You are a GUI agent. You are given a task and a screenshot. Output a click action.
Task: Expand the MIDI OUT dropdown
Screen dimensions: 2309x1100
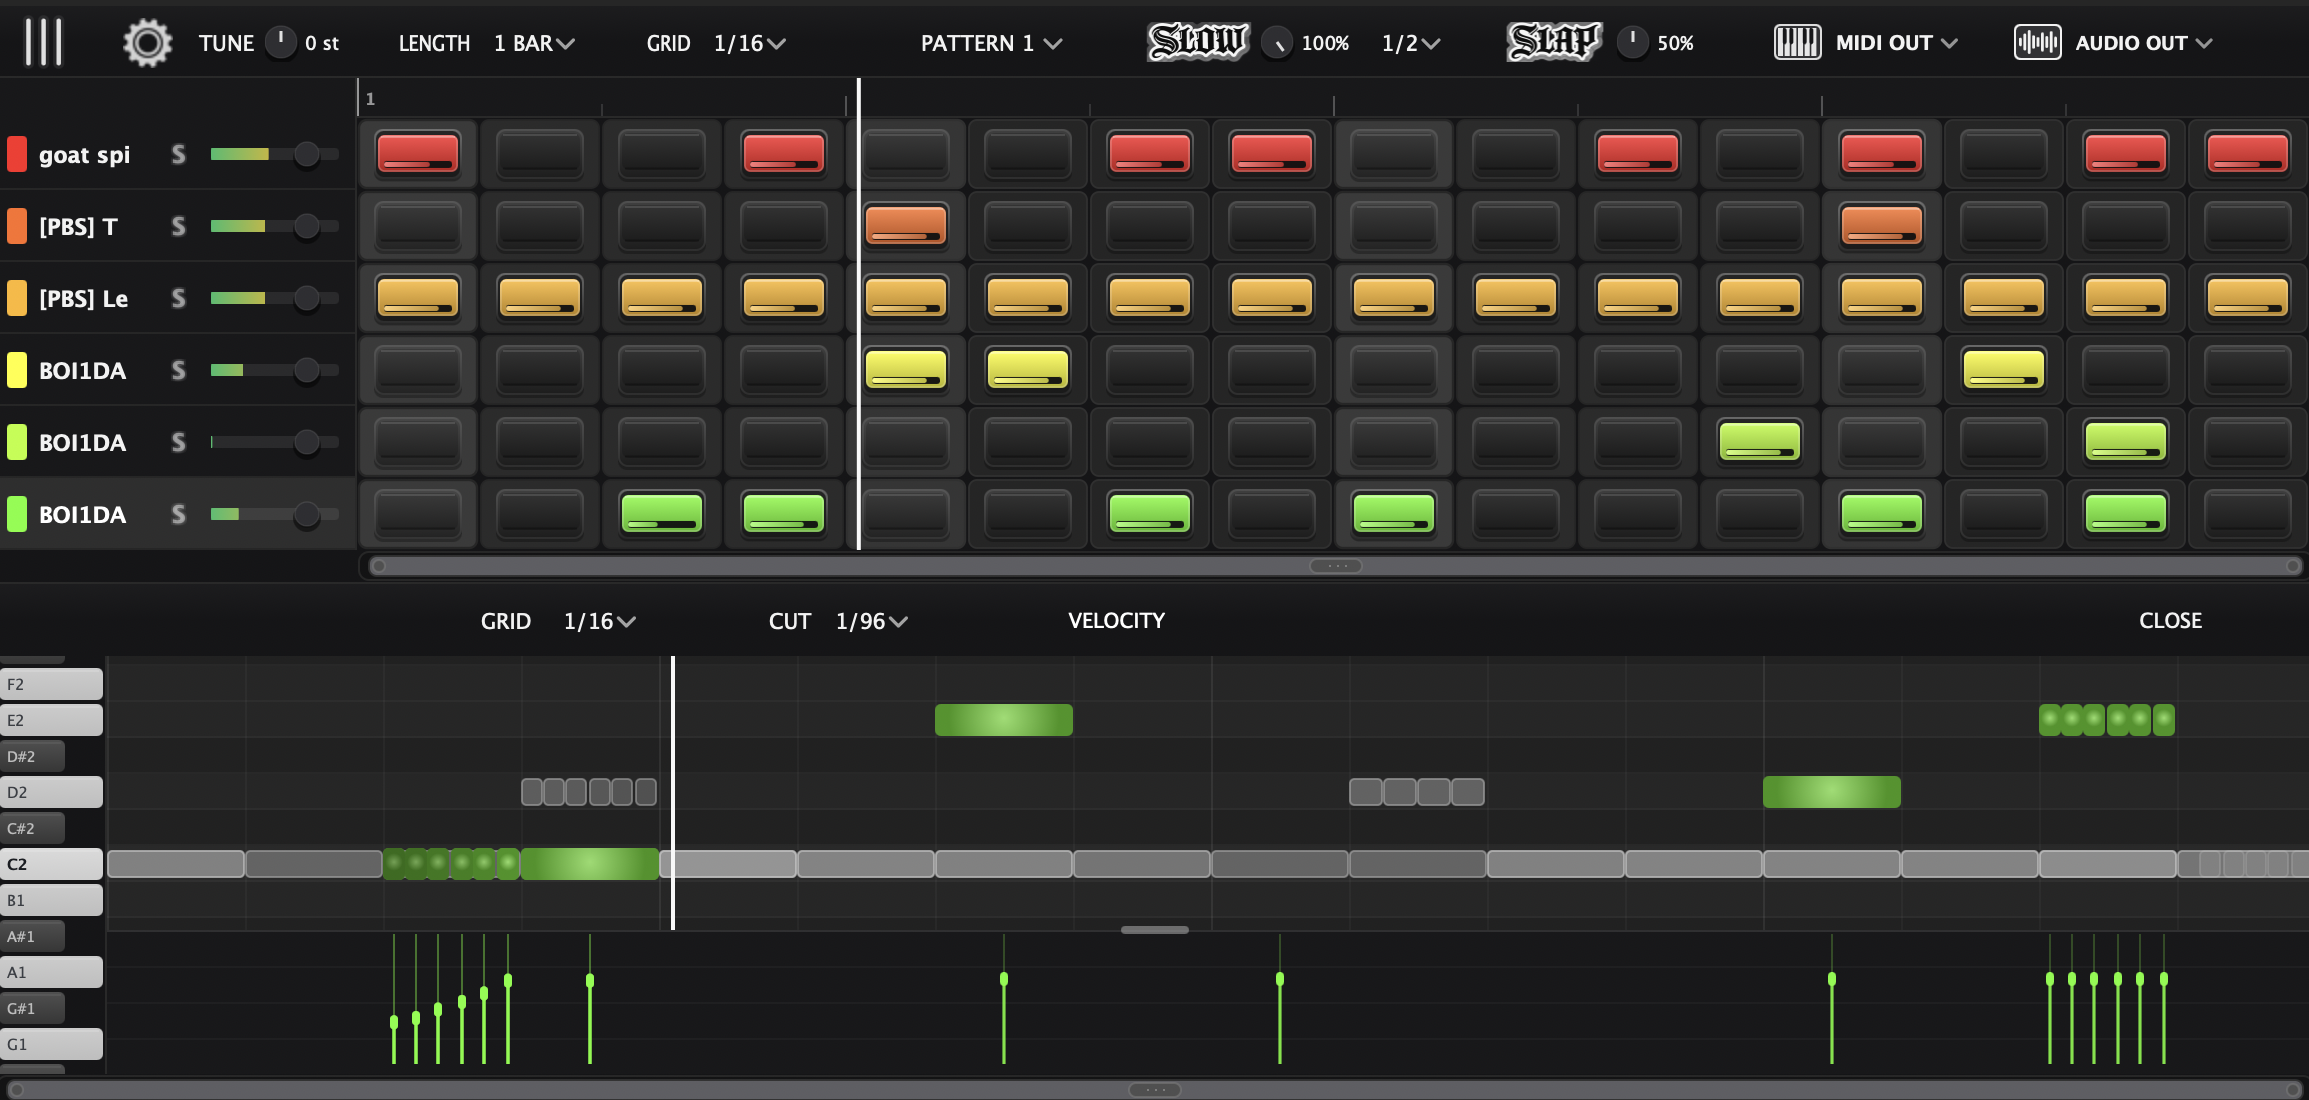pyautogui.click(x=1896, y=43)
